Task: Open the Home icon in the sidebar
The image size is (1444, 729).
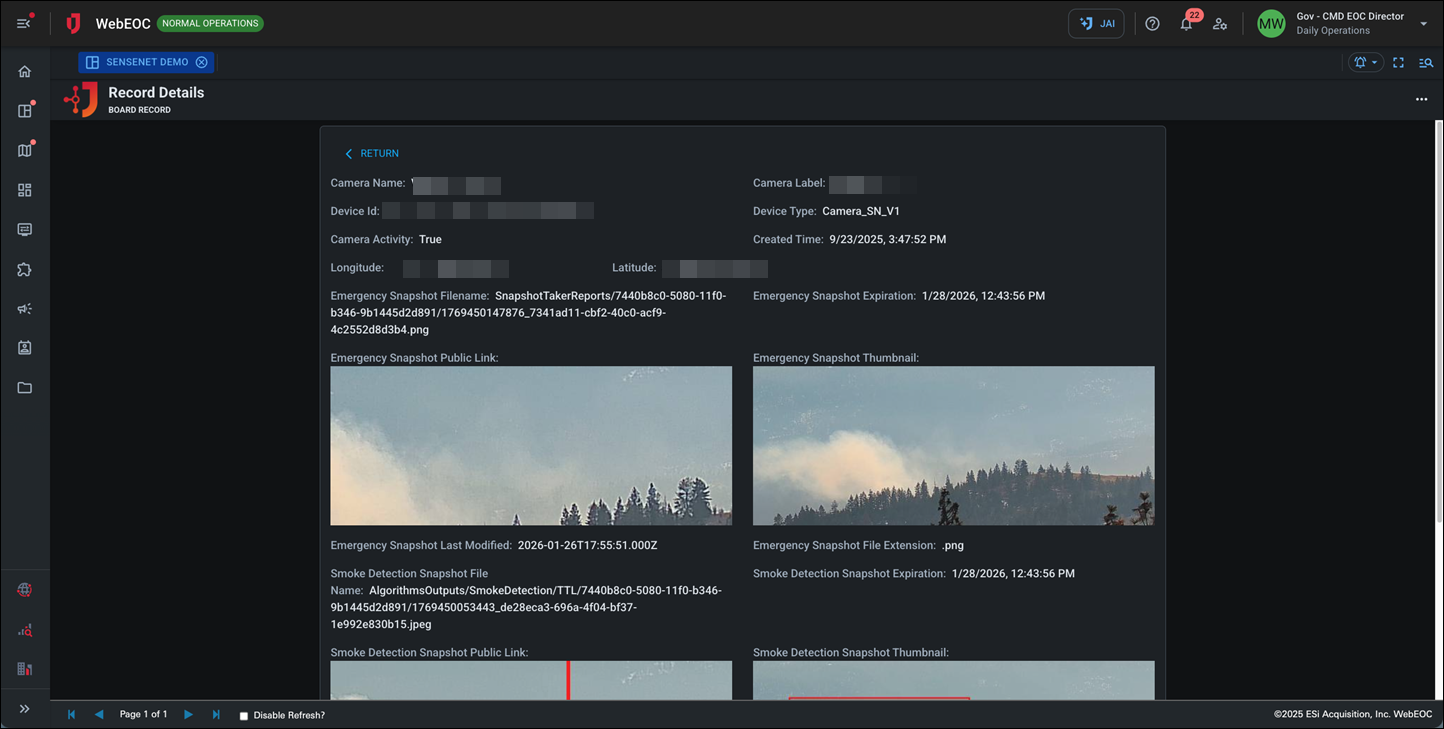Action: (25, 71)
